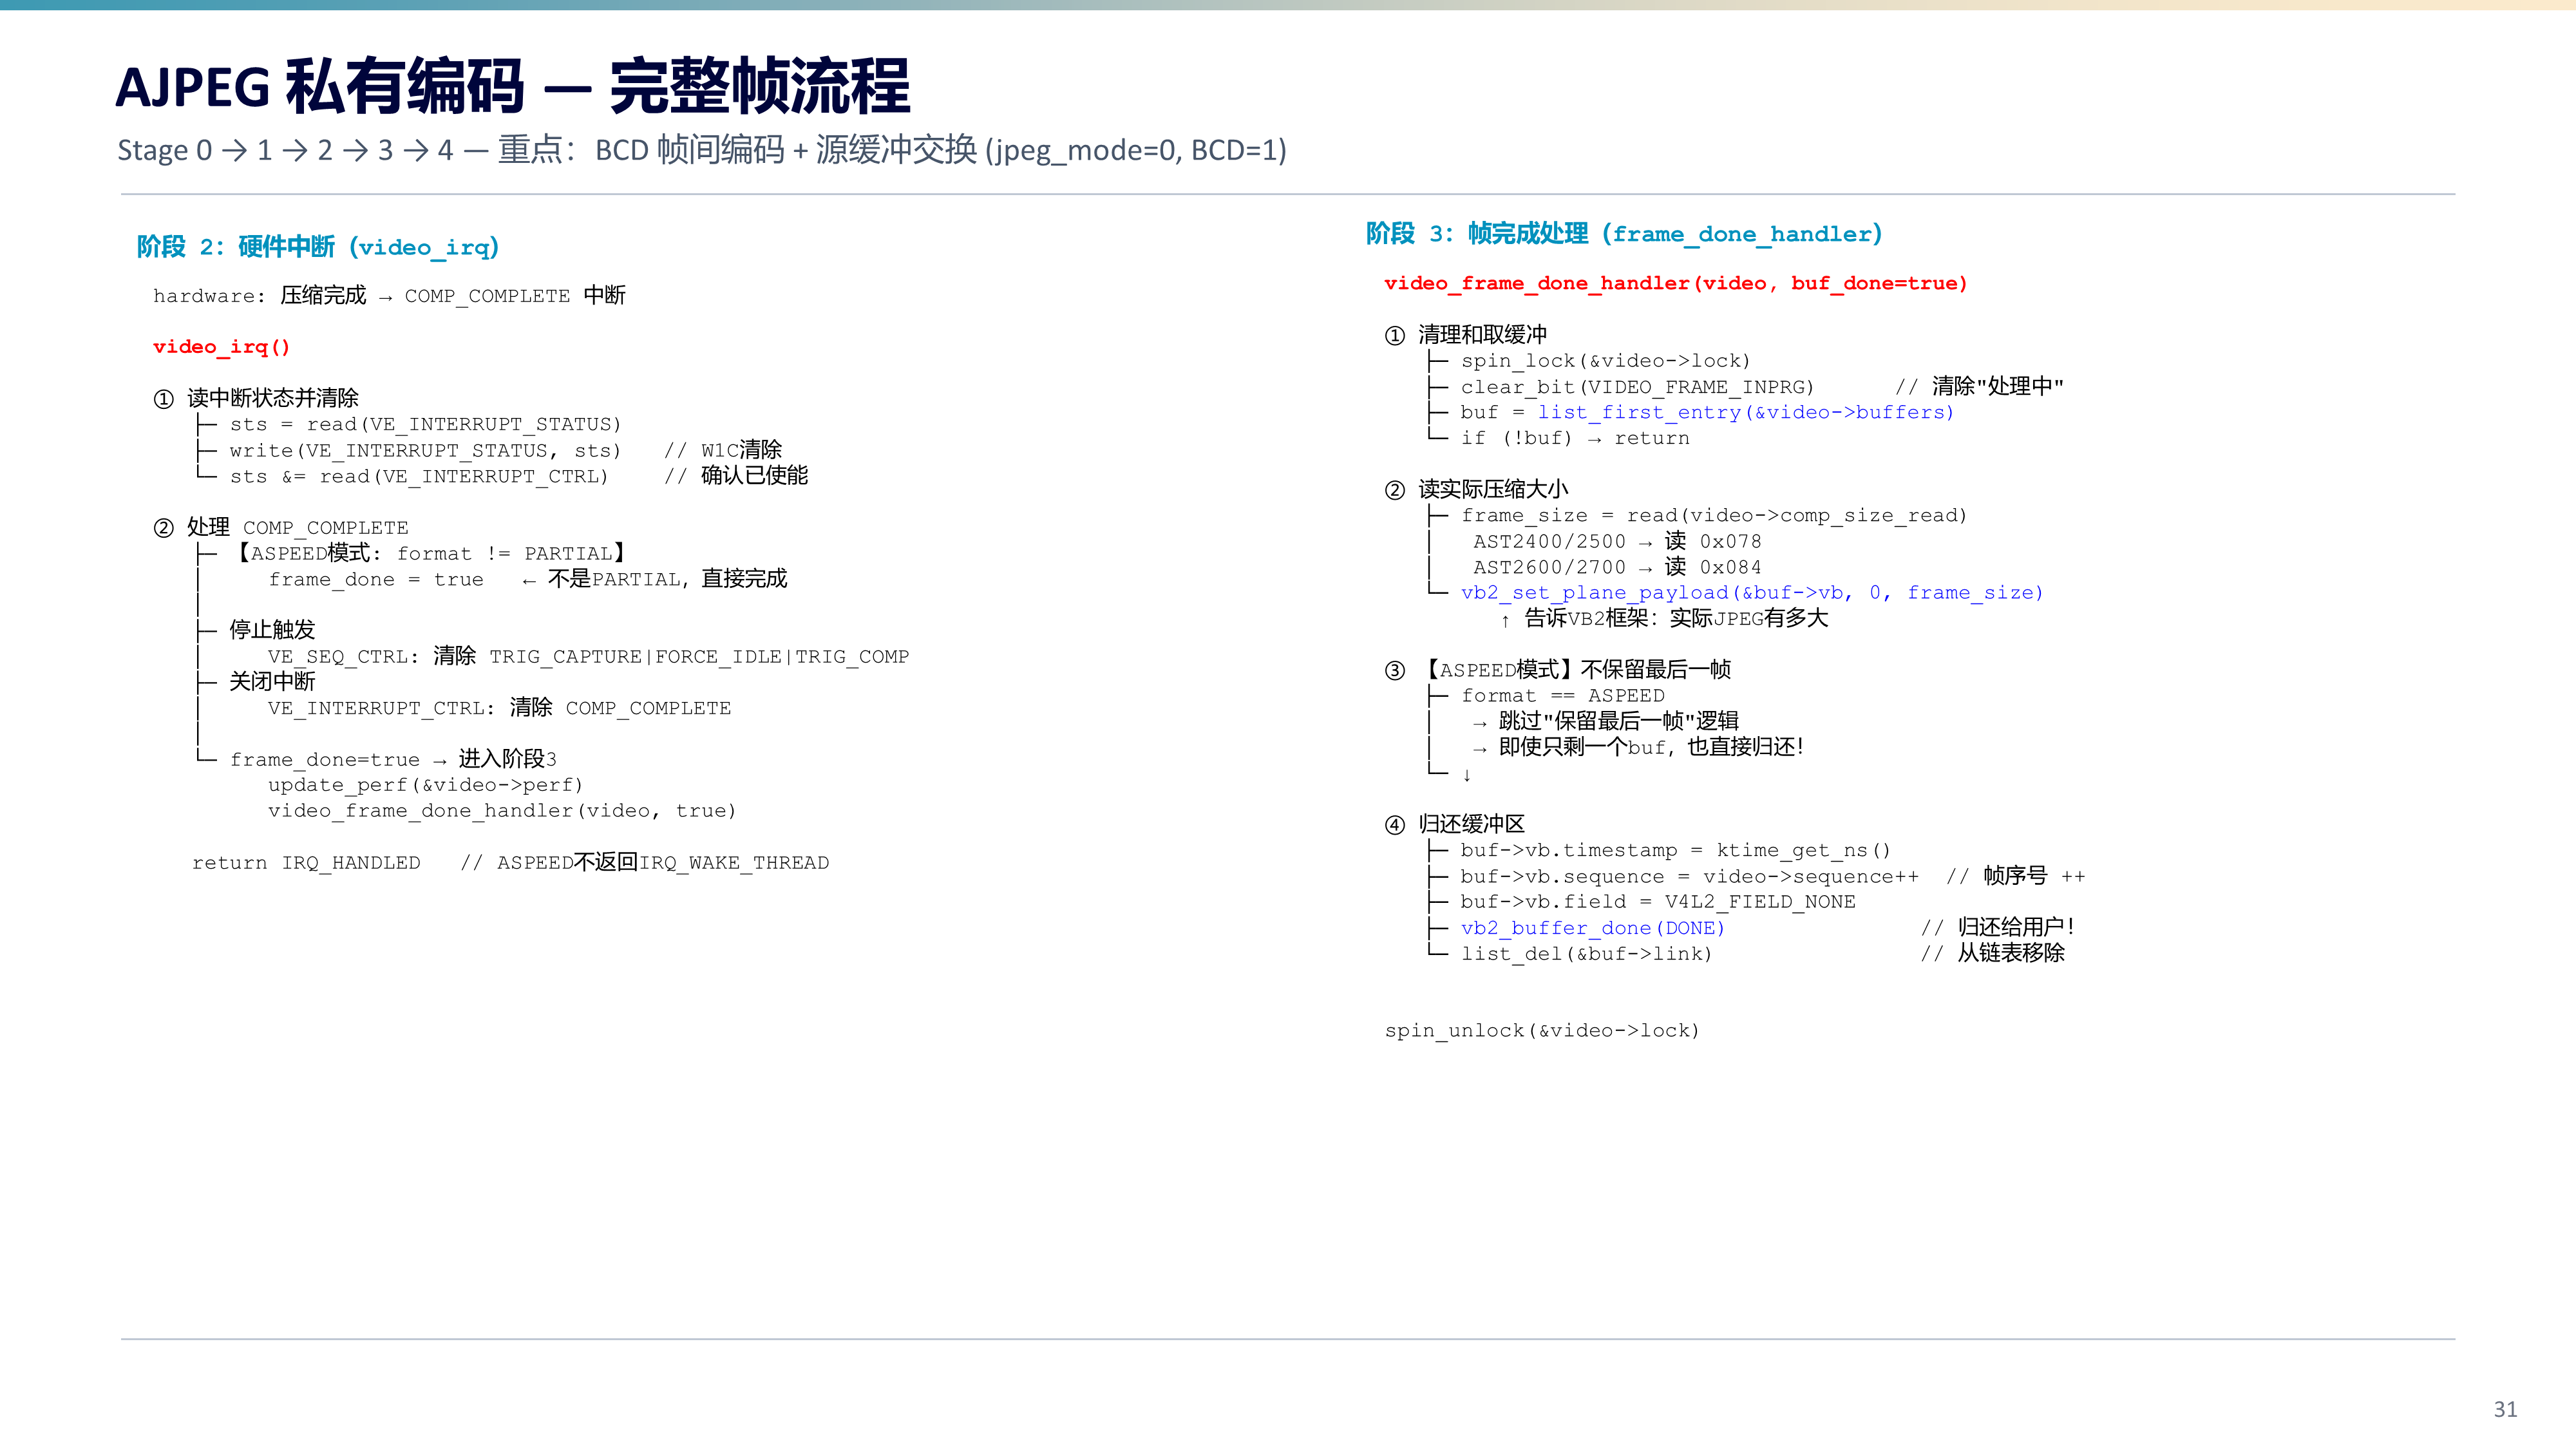Click the '停止触发' tree item
Image resolution: width=2576 pixels, height=1449 pixels.
pos(272,630)
